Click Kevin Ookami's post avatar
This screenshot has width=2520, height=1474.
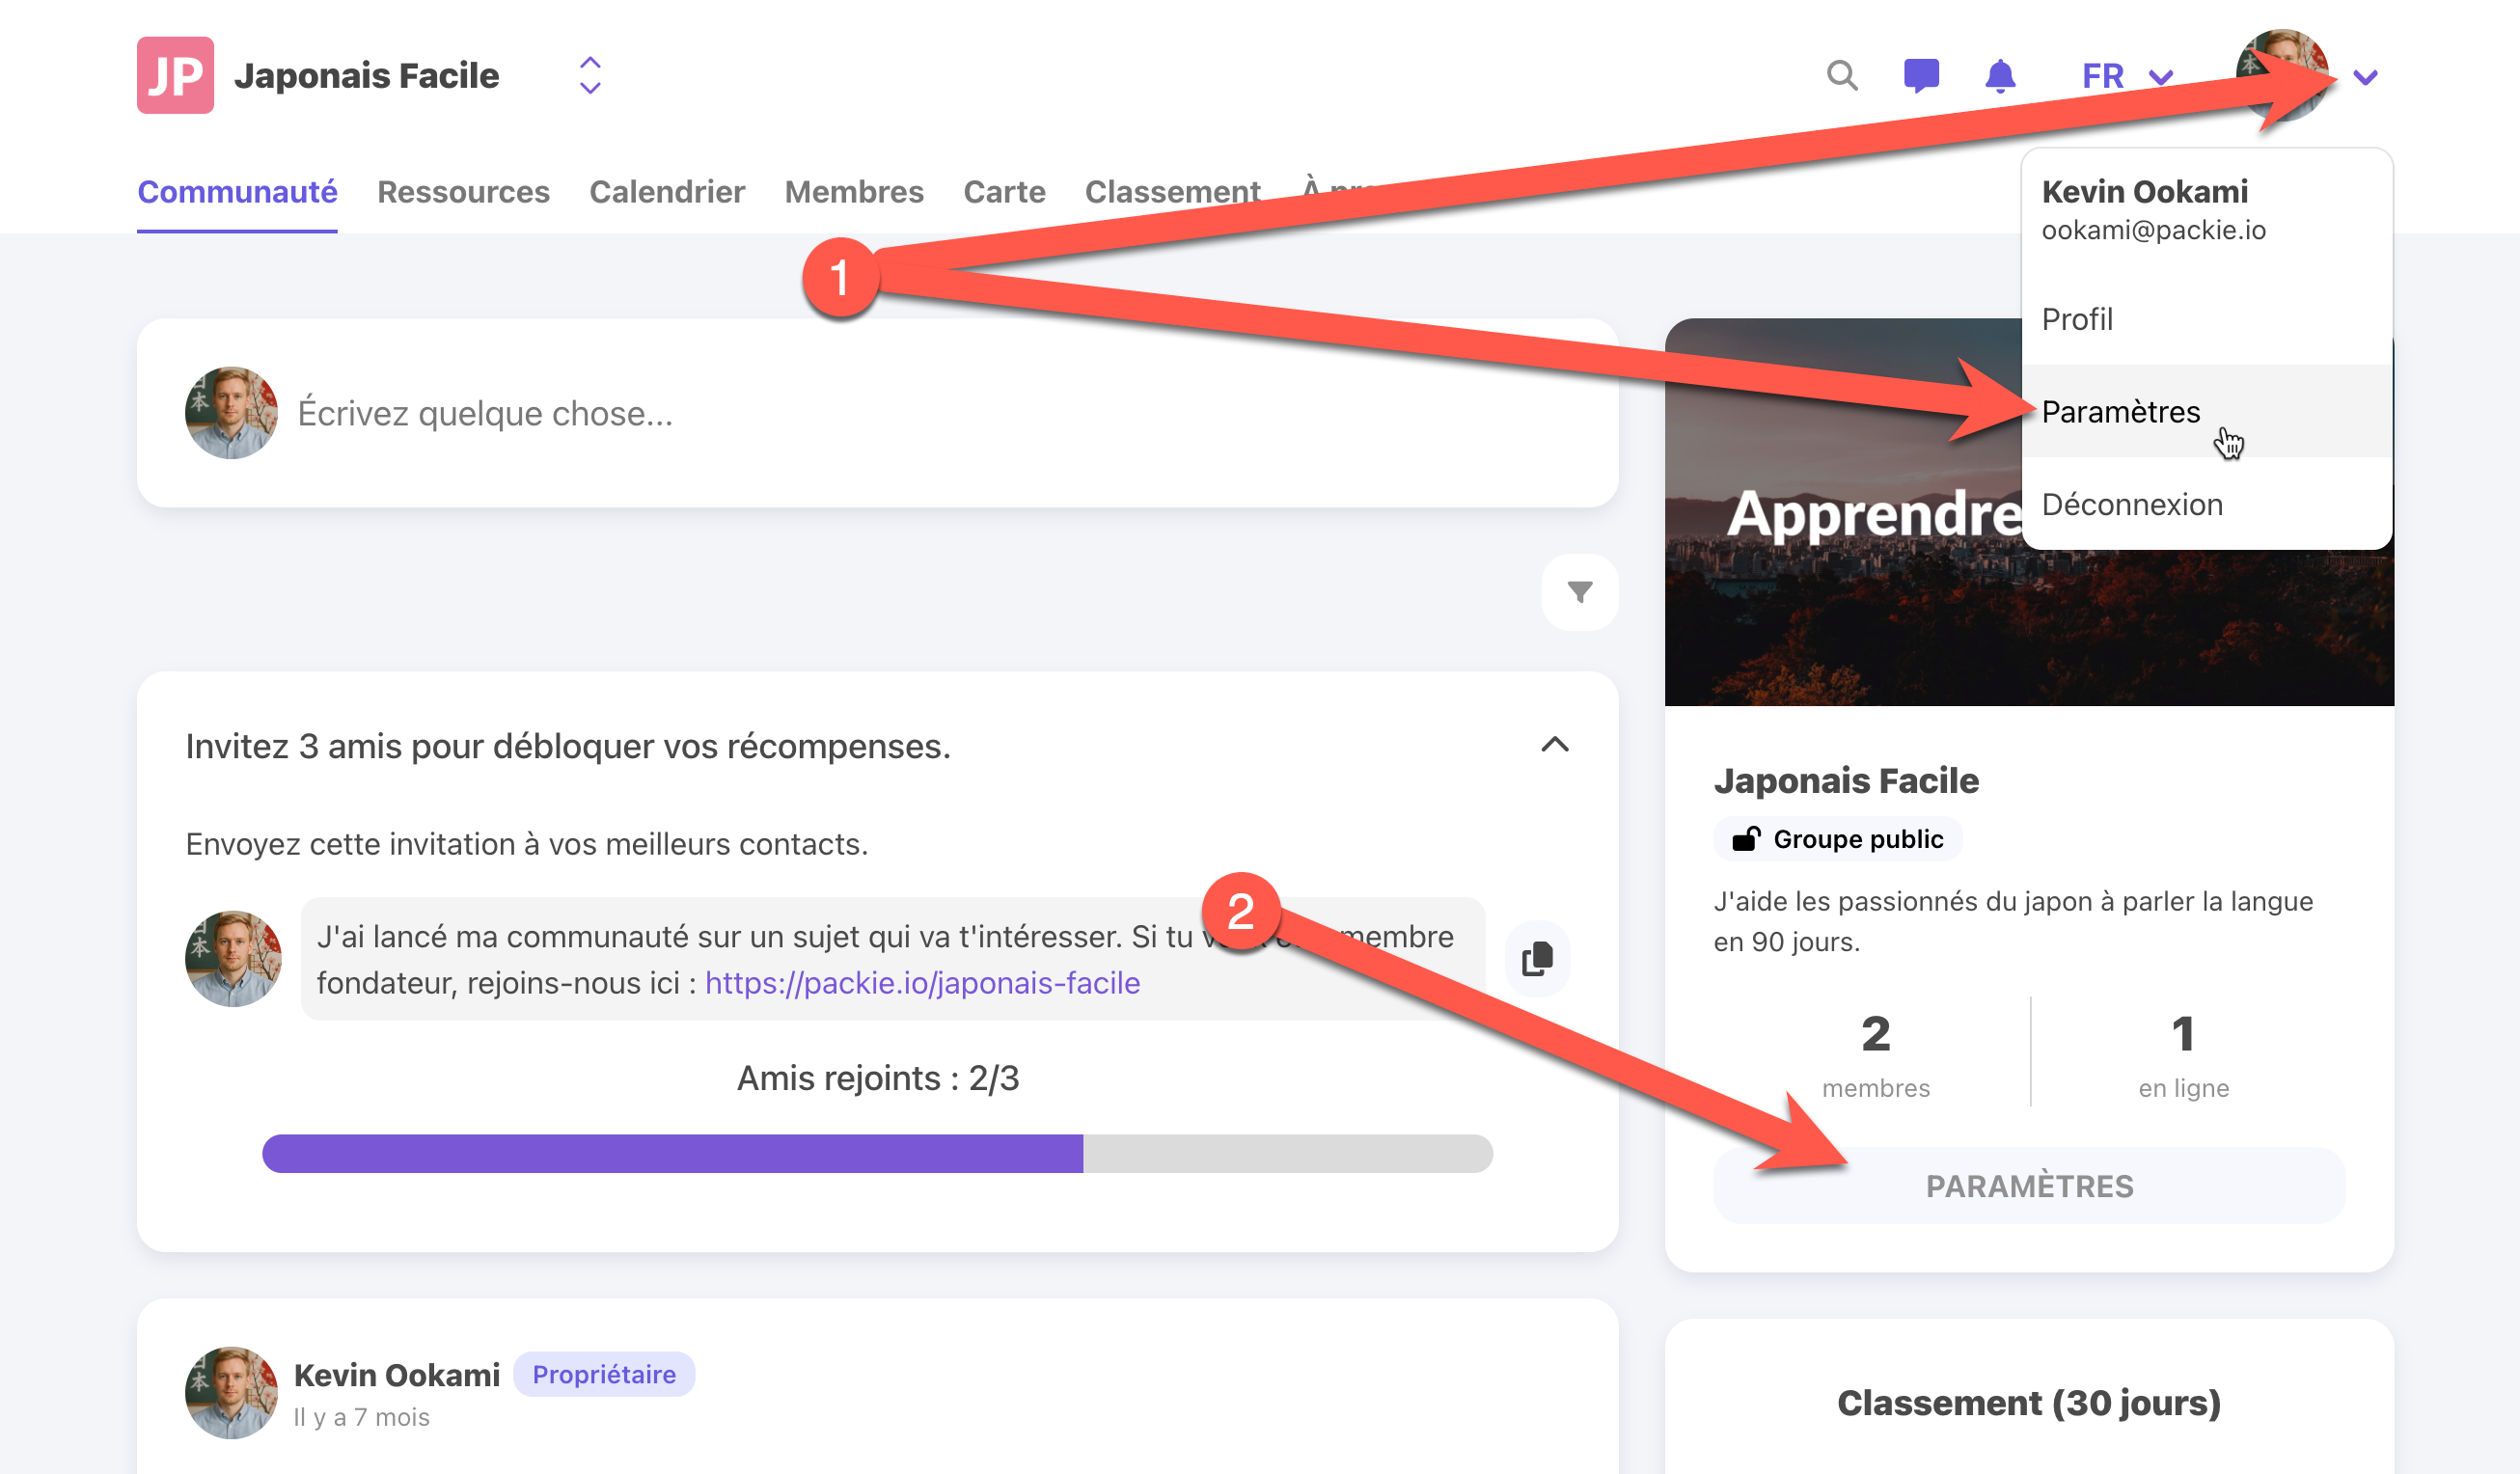[231, 1392]
